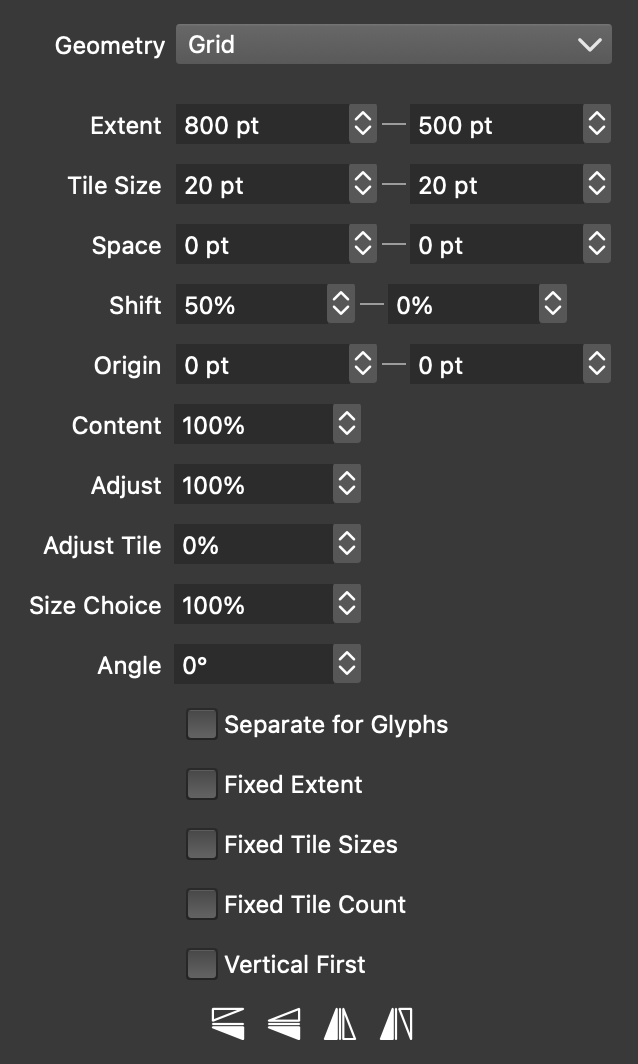Open the Geometry Grid dropdown
The height and width of the screenshot is (1064, 638).
click(393, 45)
